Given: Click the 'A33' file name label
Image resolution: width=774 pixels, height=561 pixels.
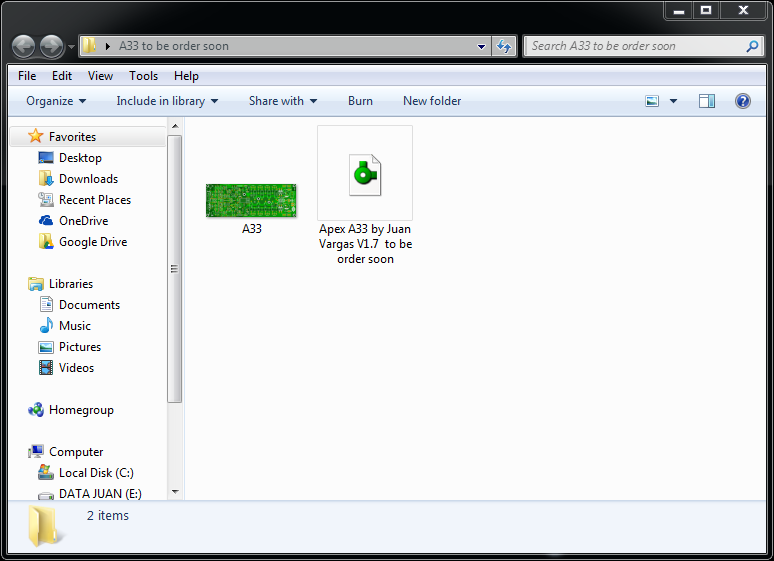Looking at the screenshot, I should tap(251, 229).
